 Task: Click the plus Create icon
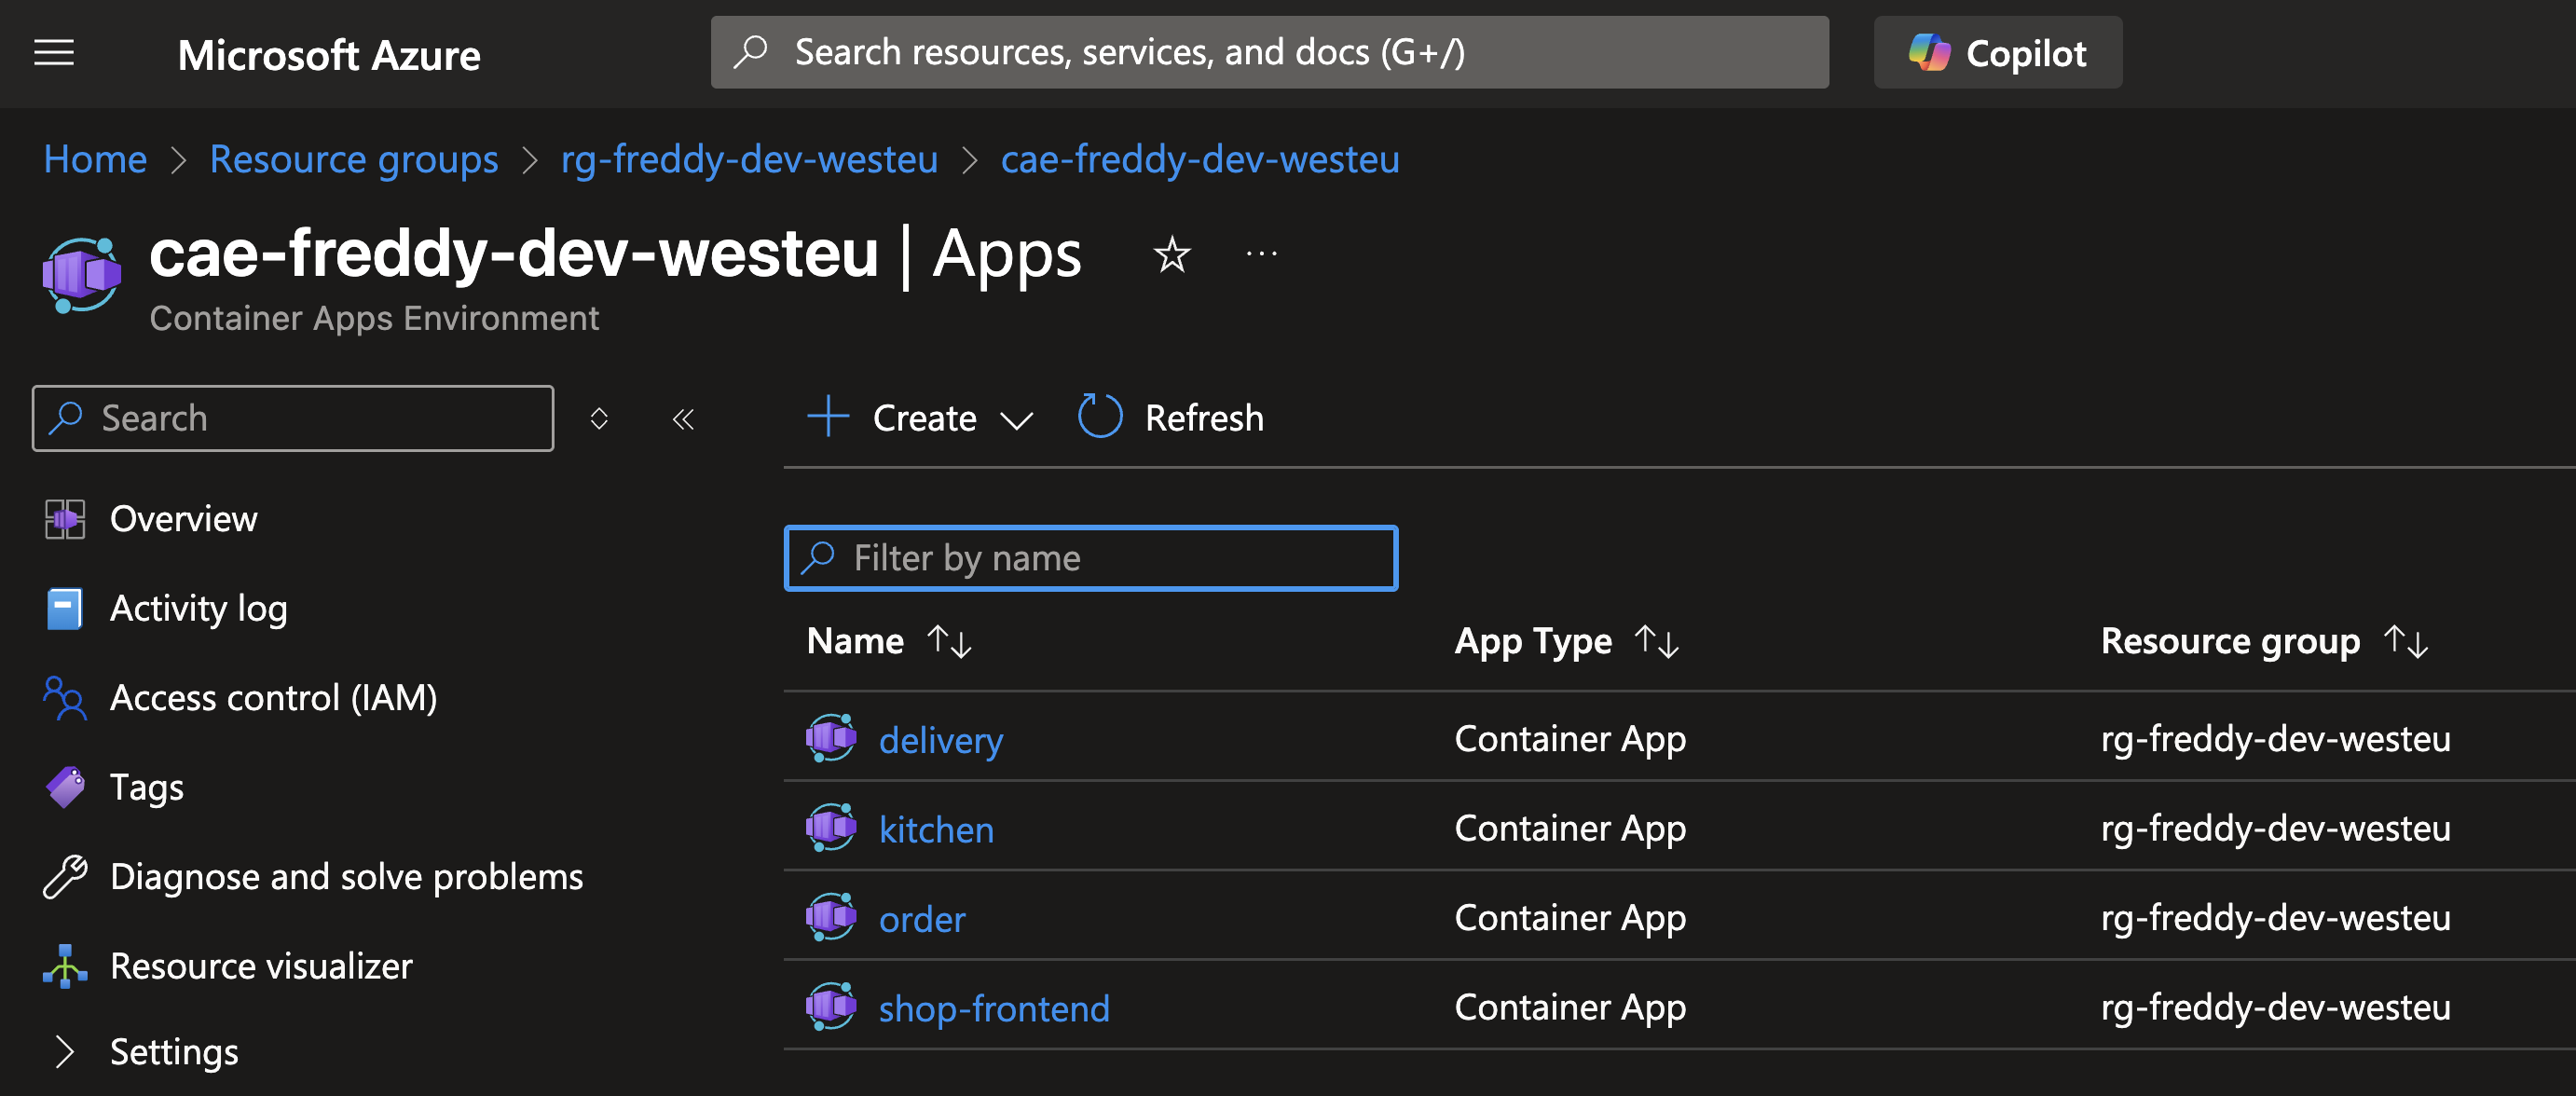[828, 417]
